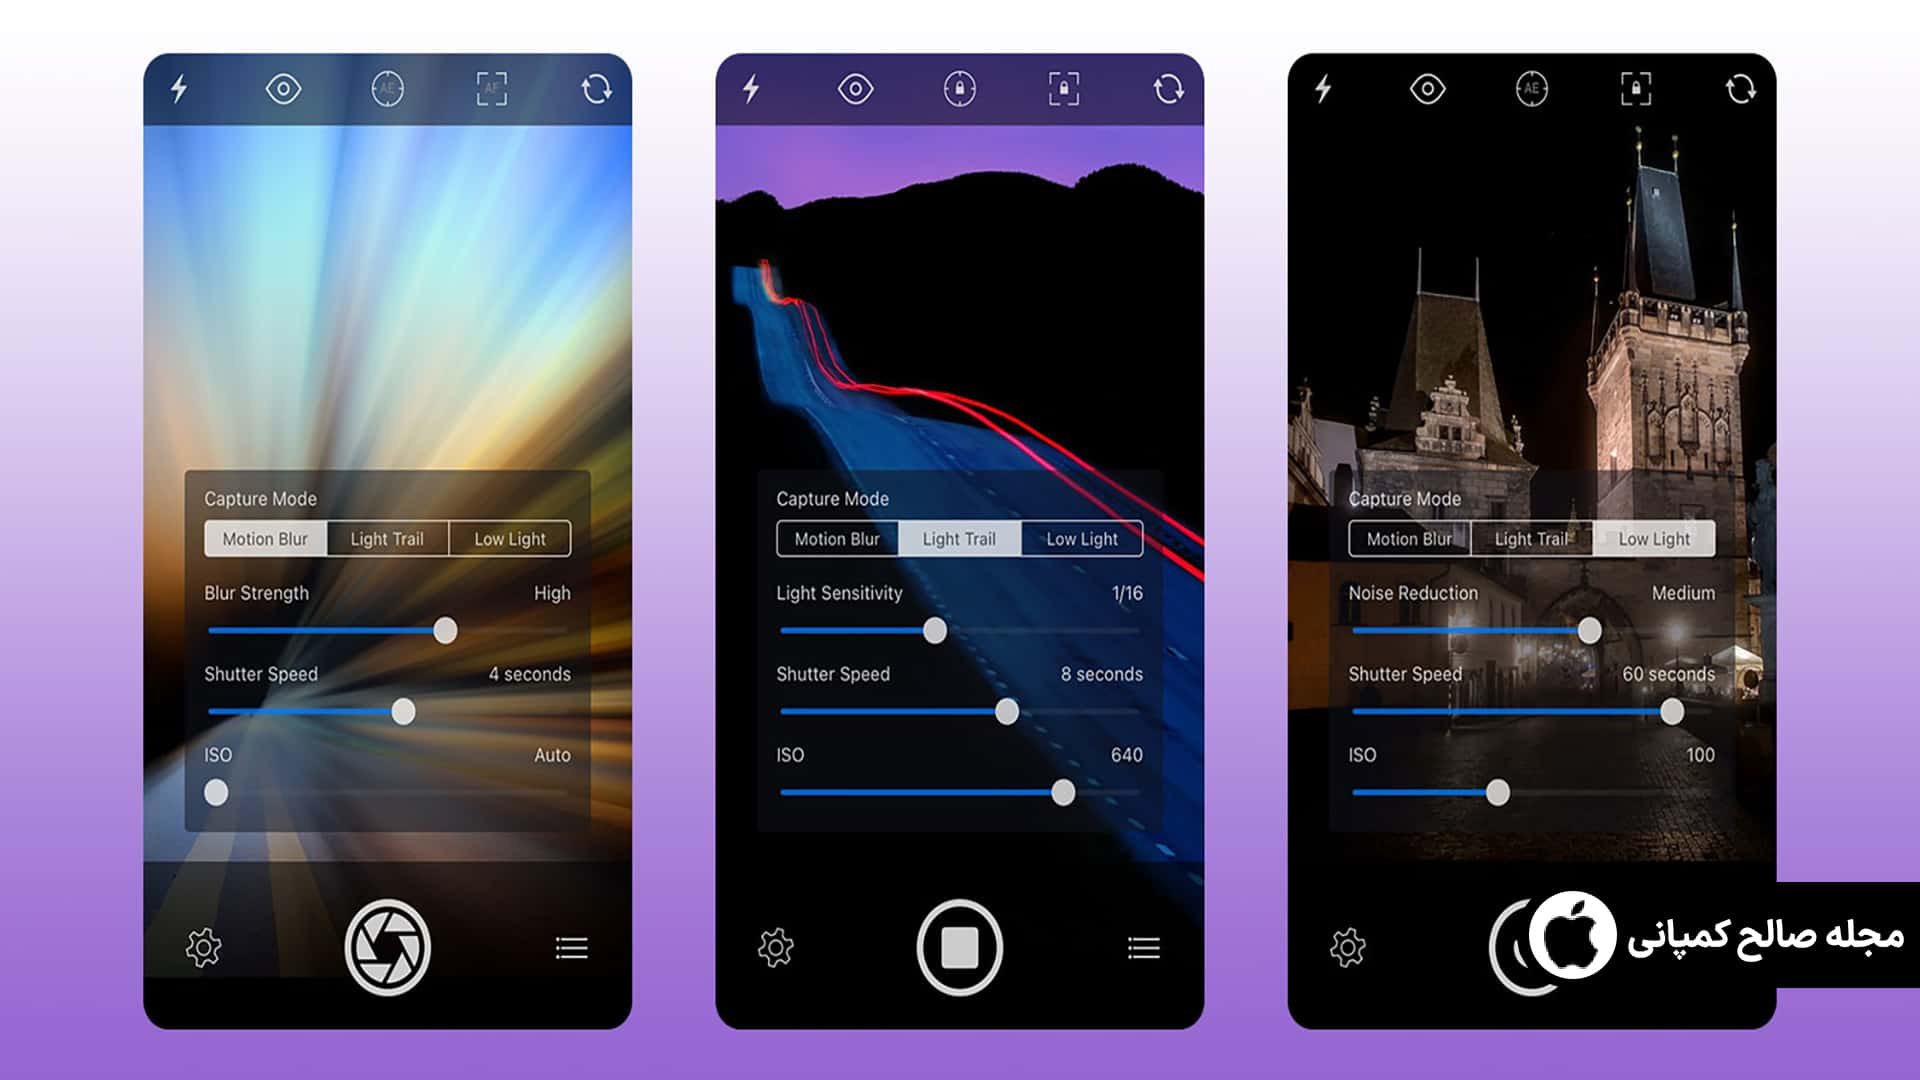The image size is (1920, 1080).
Task: Select the hamburger menu icon bottom-right
Action: (x=1143, y=948)
